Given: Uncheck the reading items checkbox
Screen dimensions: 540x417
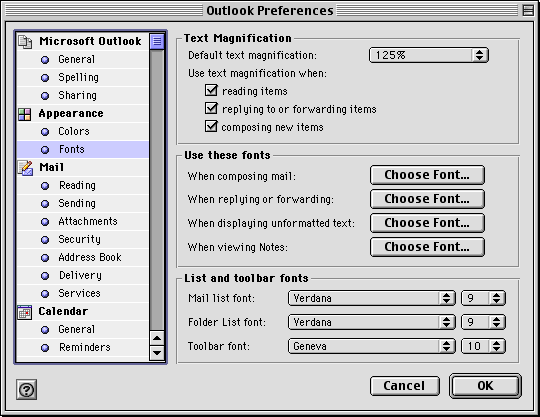Looking at the screenshot, I should (x=211, y=90).
